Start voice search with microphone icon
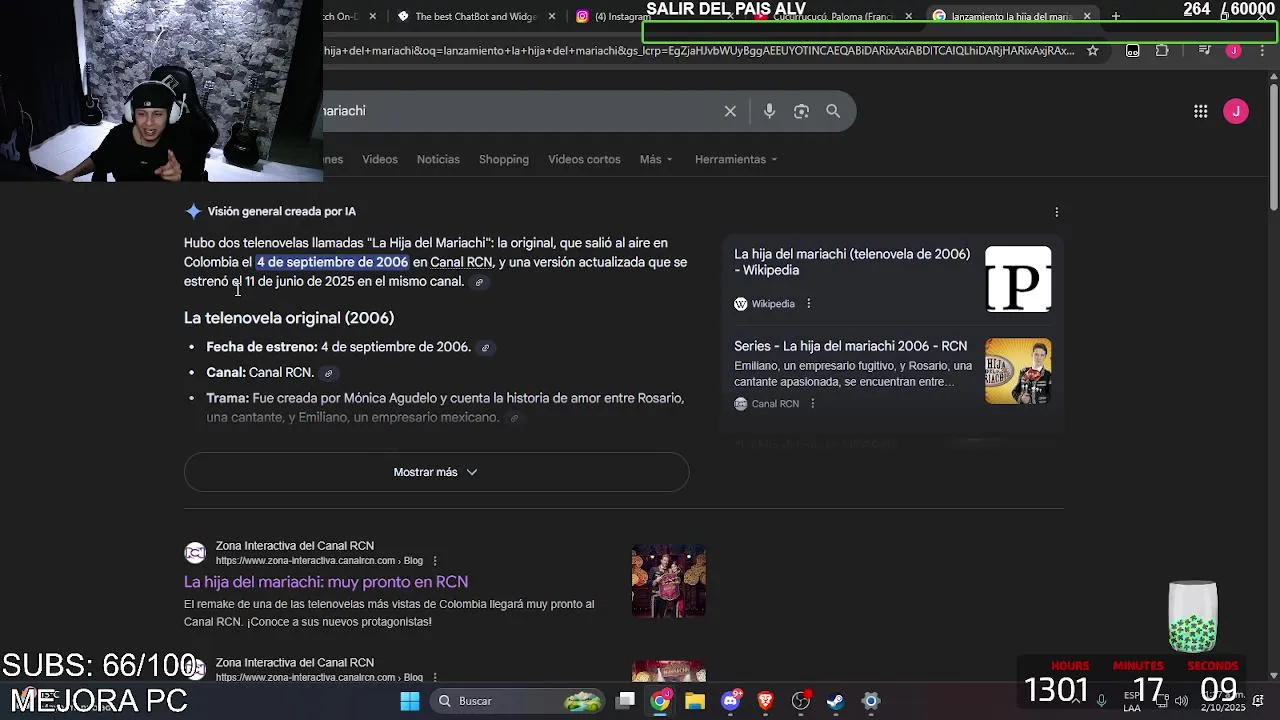Viewport: 1280px width, 720px height. pos(769,111)
